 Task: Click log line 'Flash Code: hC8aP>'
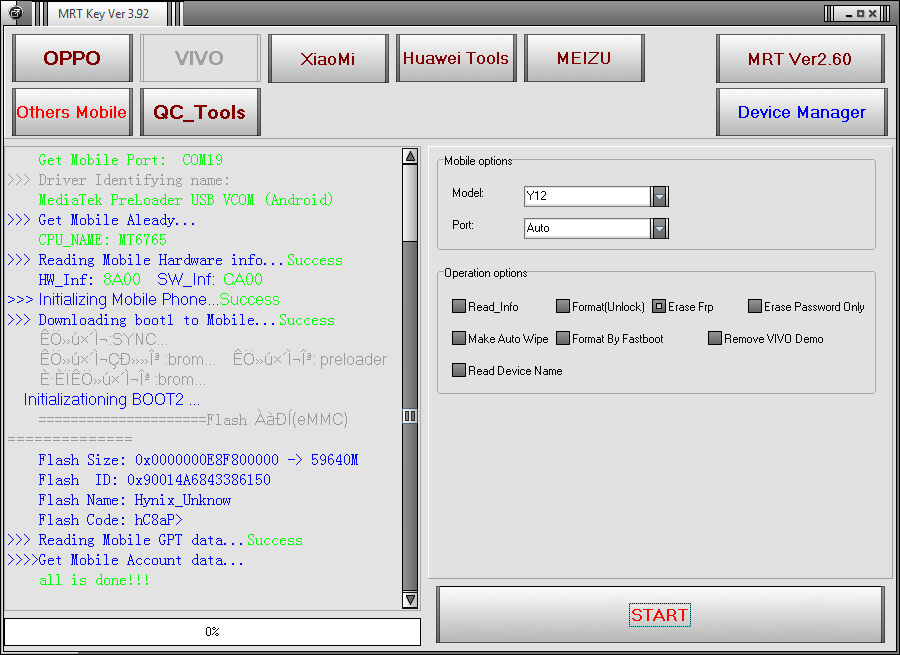[x=110, y=520]
